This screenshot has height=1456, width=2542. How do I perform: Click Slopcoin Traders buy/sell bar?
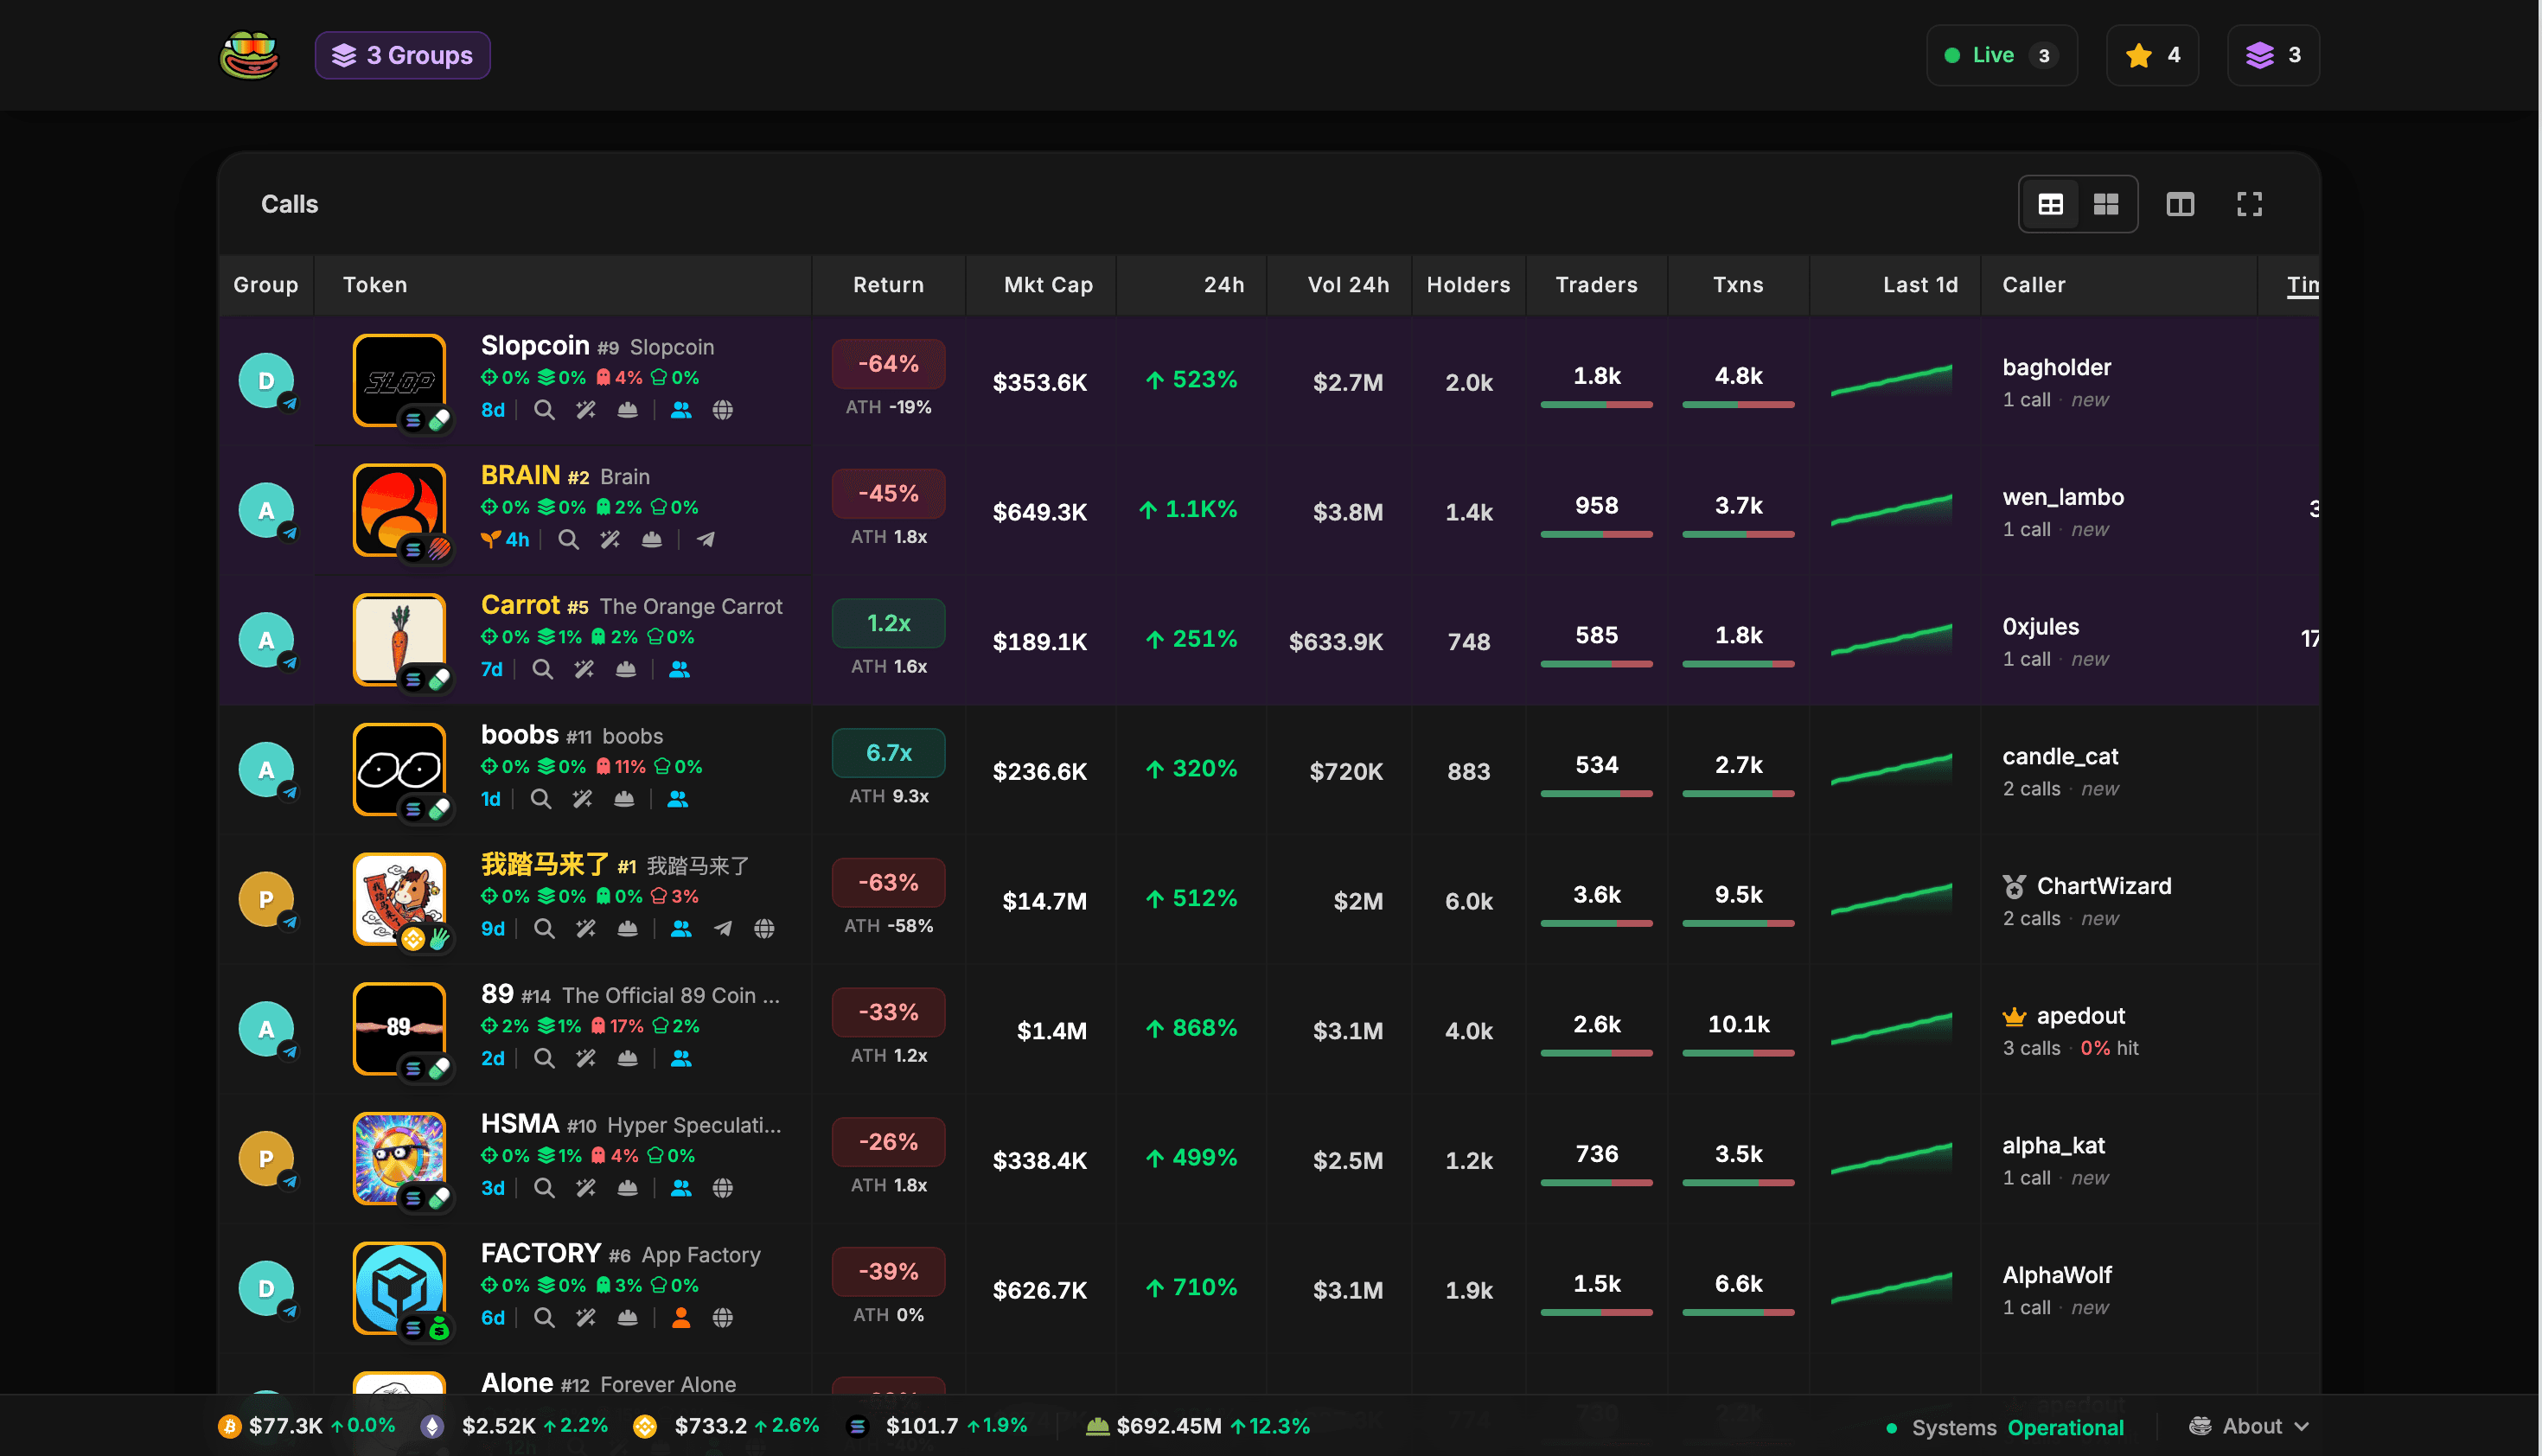pyautogui.click(x=1596, y=405)
